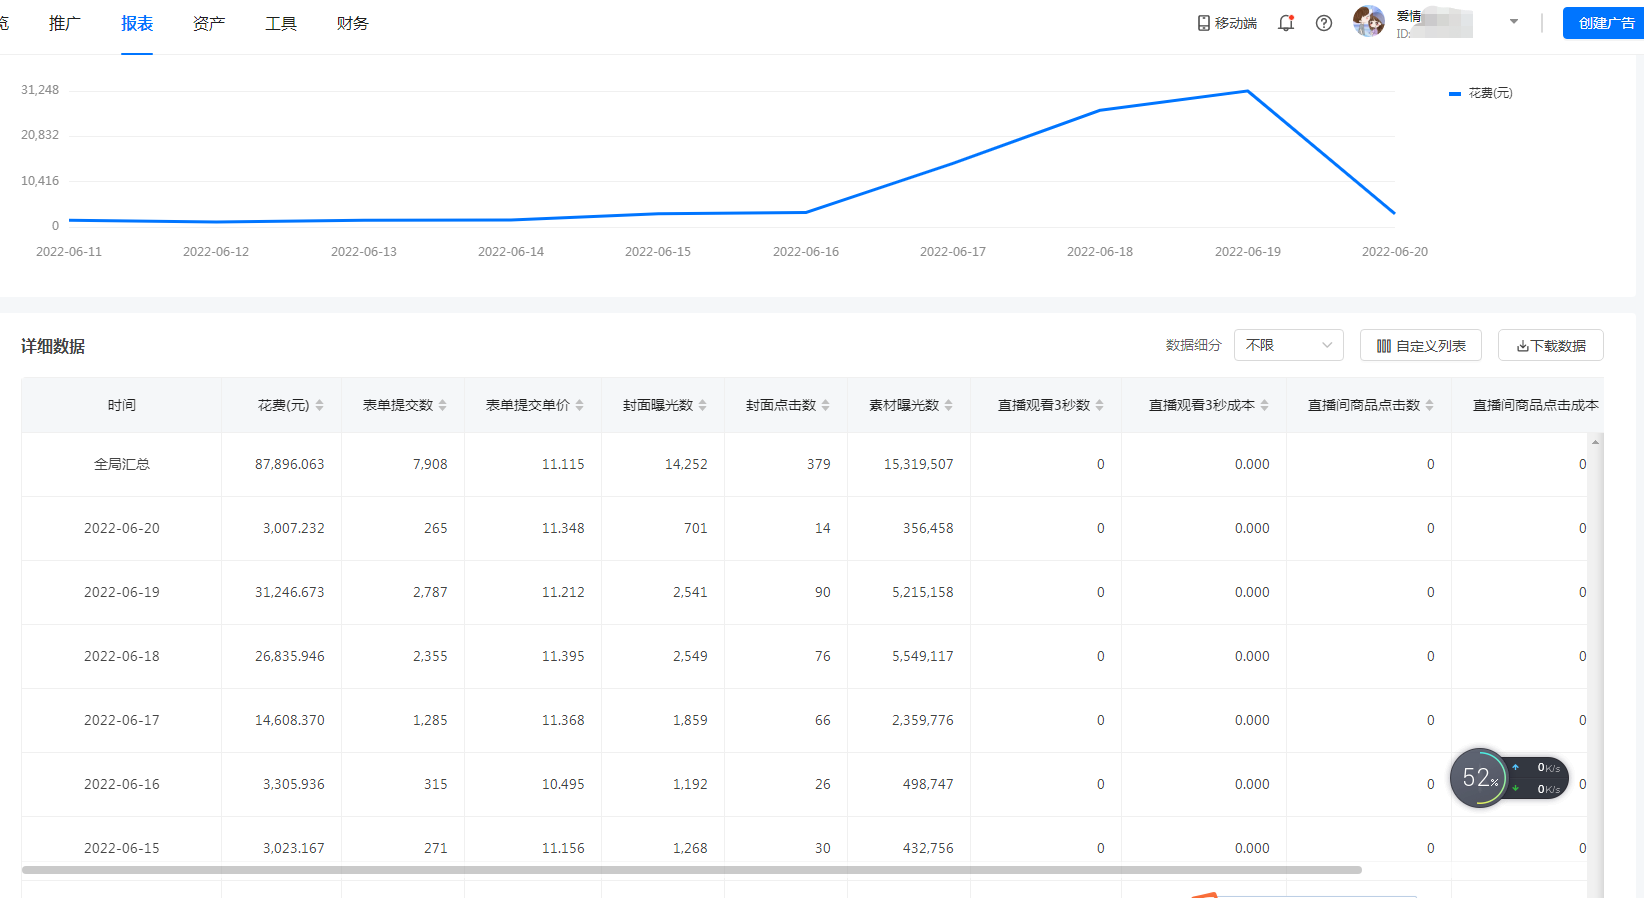Sort by 素材曝光数 column sort icon
Screen dimensions: 1644x898
(x=949, y=405)
